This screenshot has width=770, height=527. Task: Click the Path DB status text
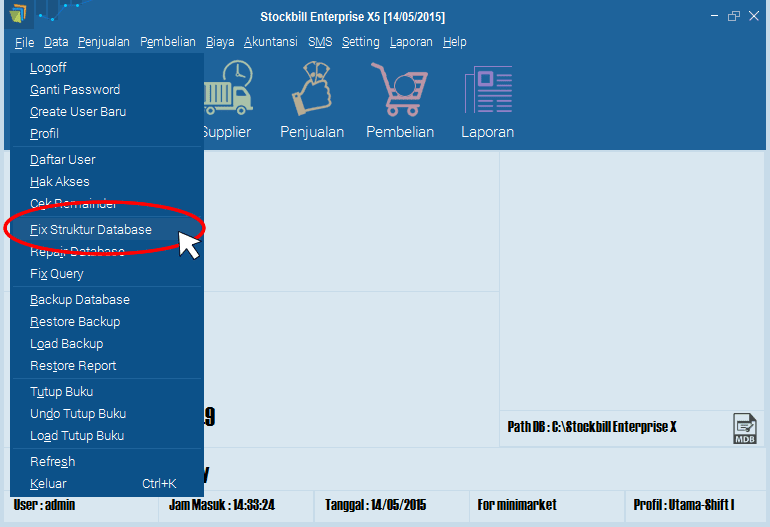click(x=592, y=427)
